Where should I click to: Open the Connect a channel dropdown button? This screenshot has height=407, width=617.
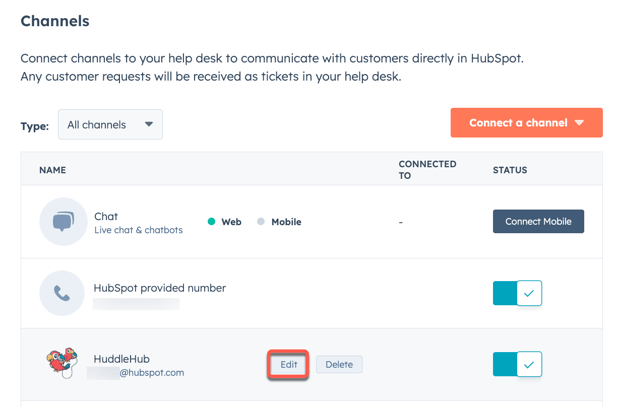point(526,123)
